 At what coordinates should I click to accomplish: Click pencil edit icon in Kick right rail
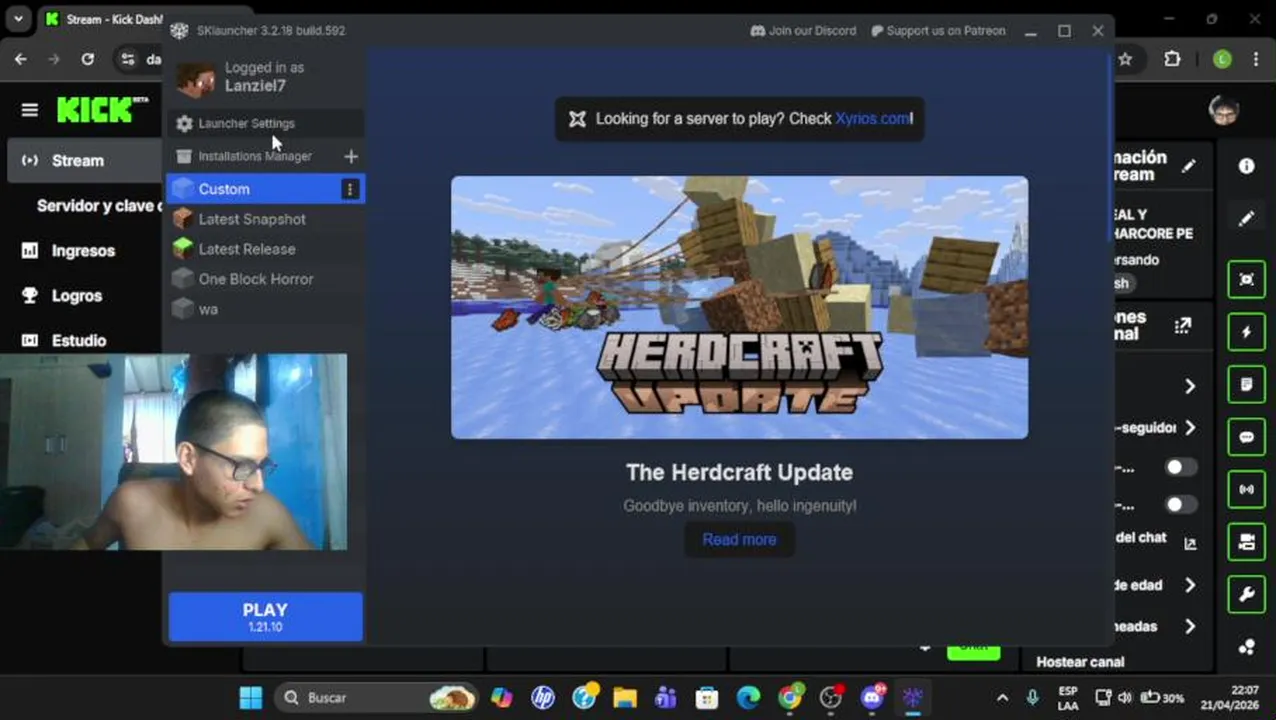(x=1246, y=219)
